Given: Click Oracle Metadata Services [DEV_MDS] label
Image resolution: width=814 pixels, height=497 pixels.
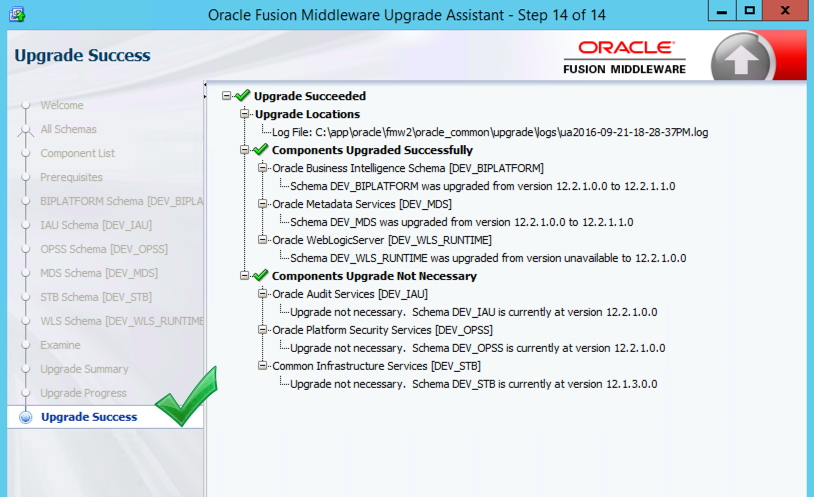Looking at the screenshot, I should (x=362, y=204).
